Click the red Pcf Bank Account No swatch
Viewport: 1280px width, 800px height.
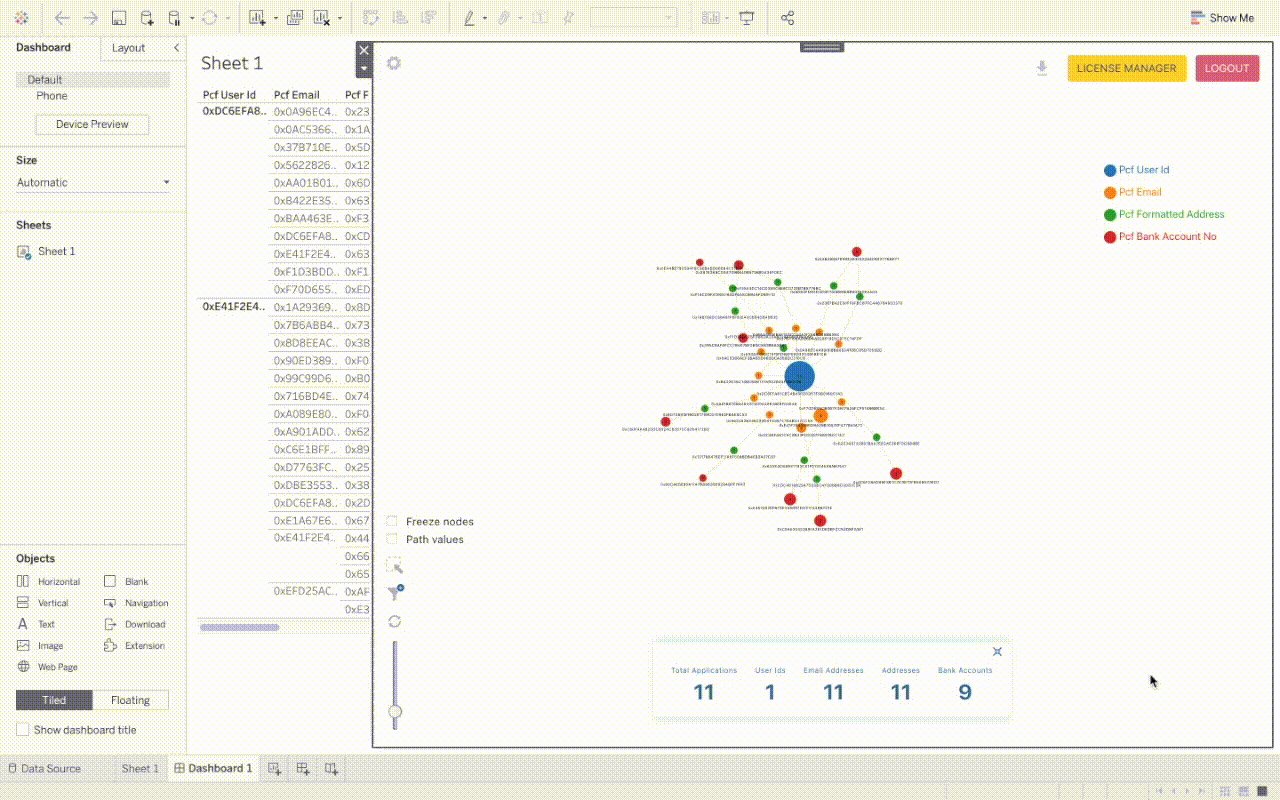click(x=1110, y=237)
